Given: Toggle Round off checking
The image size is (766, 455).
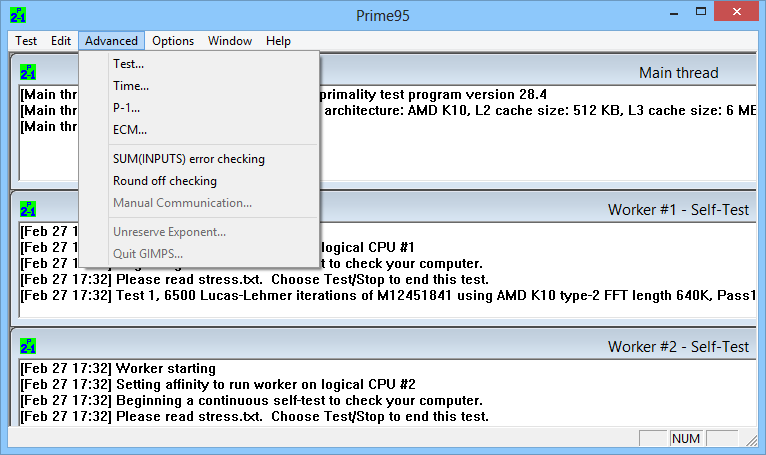Looking at the screenshot, I should 199,181.
